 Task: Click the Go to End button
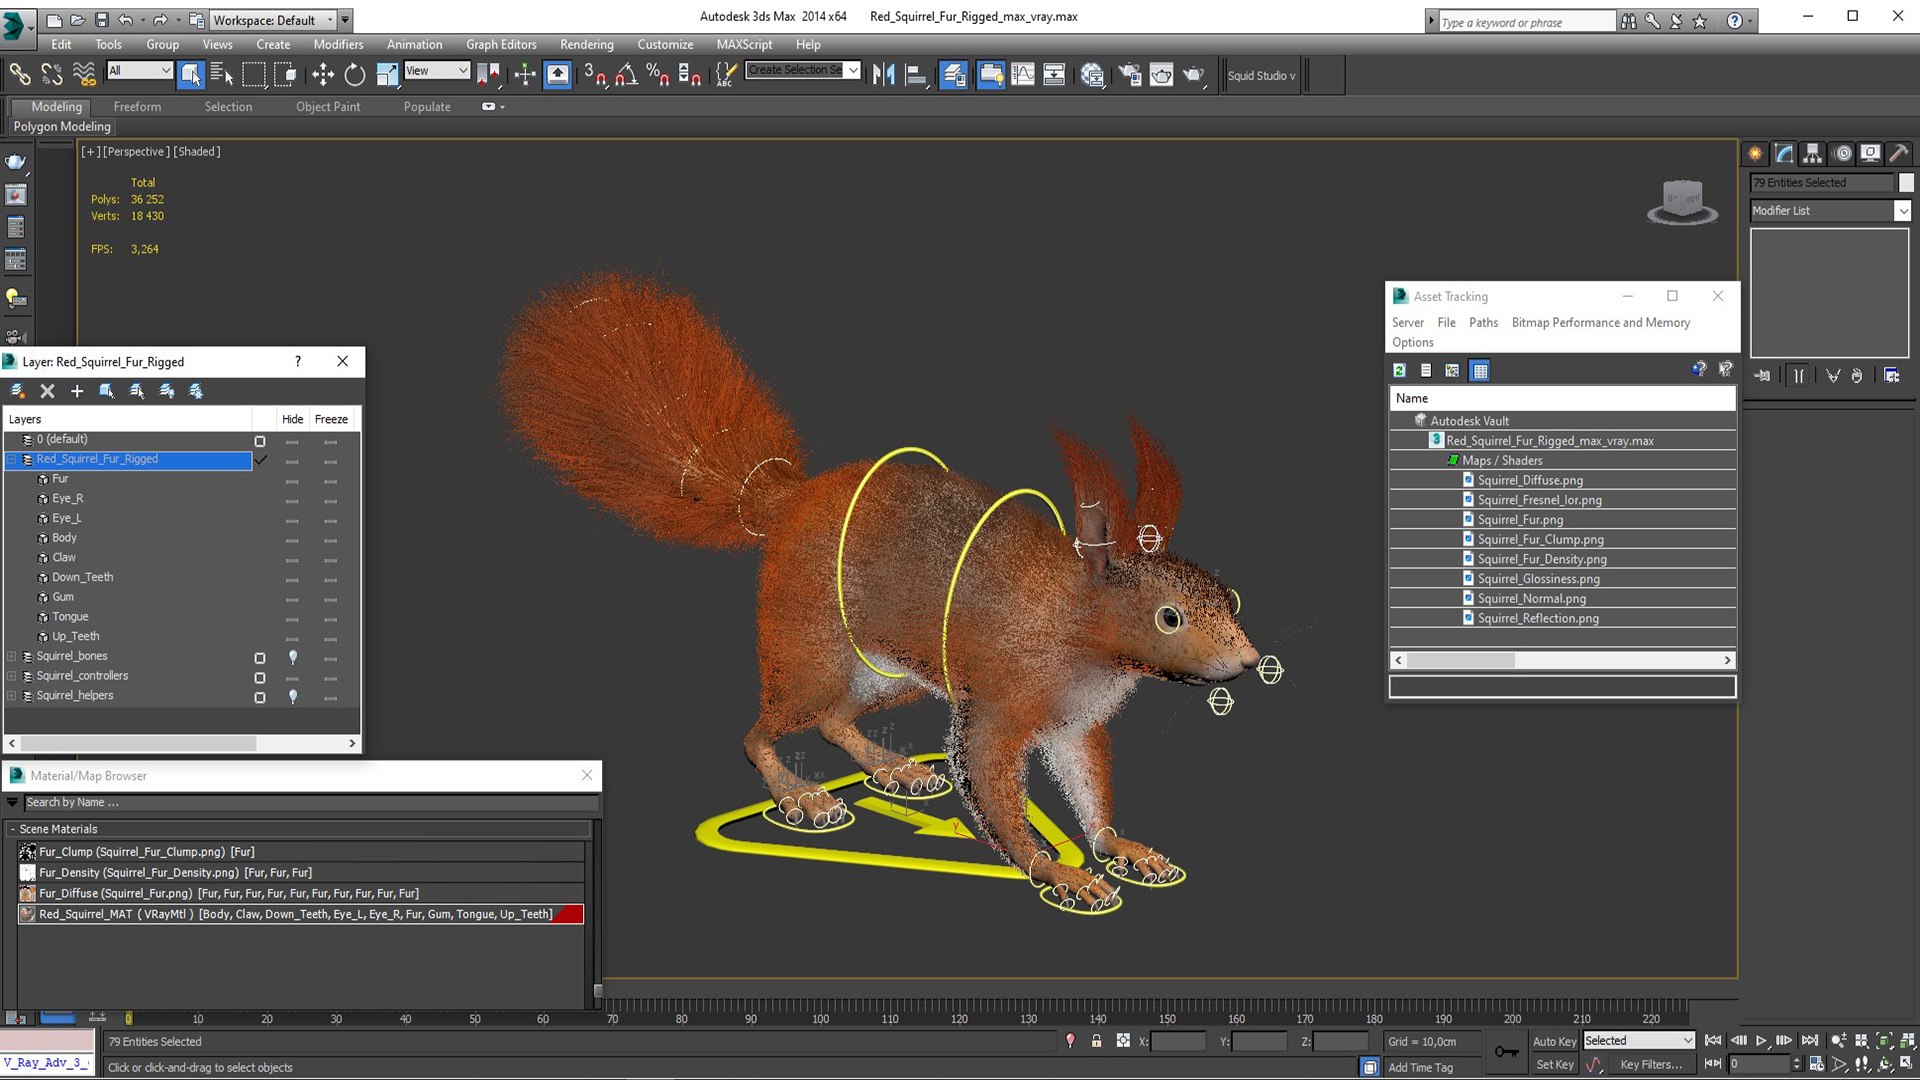point(1810,1041)
